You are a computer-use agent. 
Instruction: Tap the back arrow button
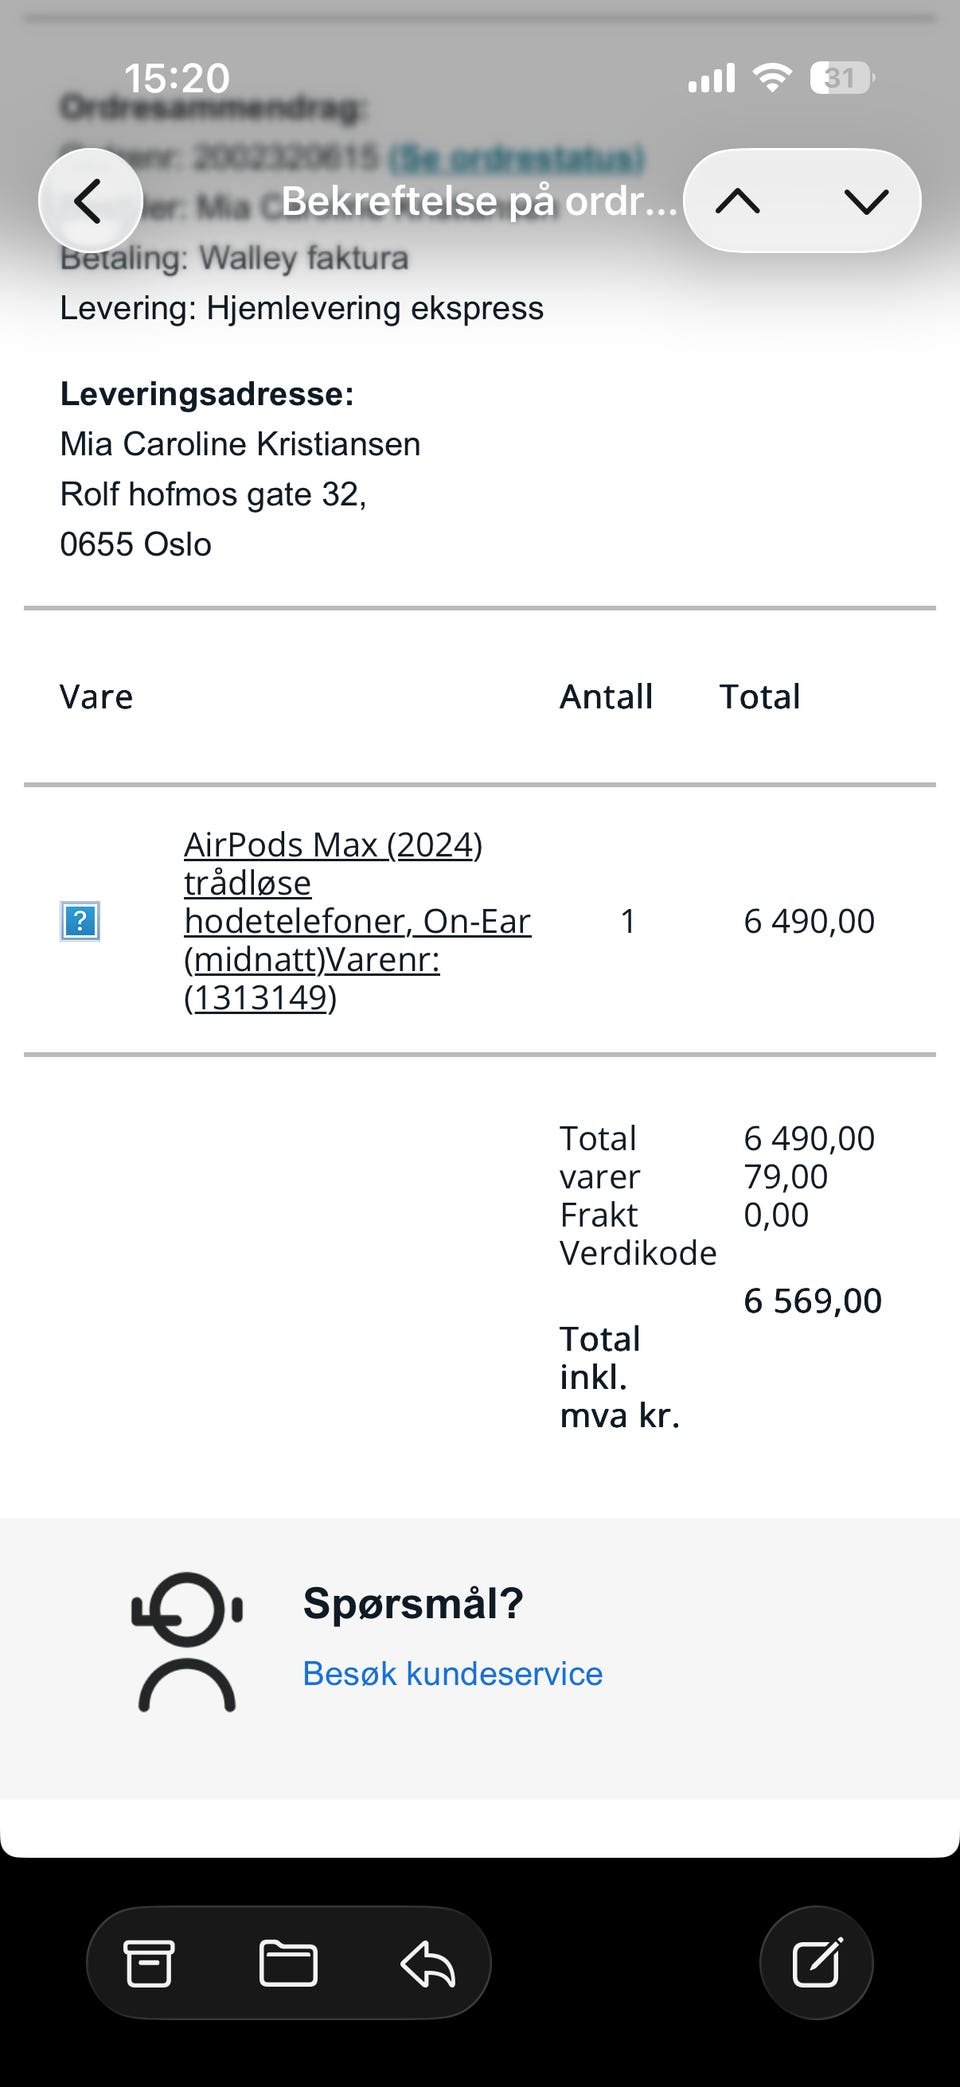90,201
